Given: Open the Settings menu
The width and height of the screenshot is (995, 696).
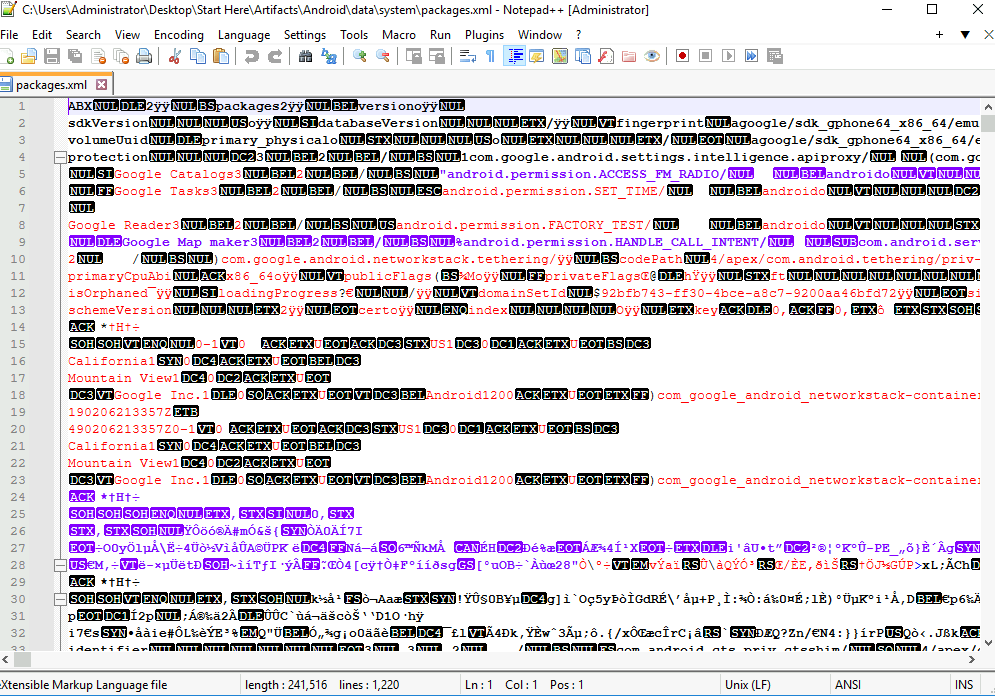Looking at the screenshot, I should 305,35.
